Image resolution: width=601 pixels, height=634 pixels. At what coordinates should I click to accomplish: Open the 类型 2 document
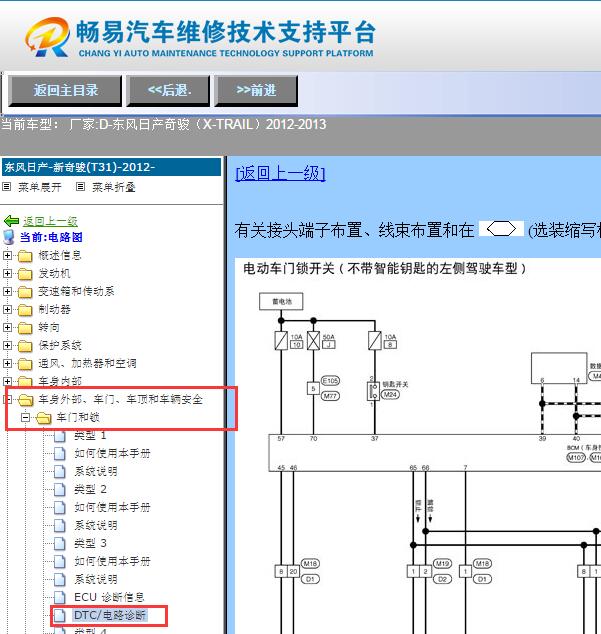click(90, 489)
